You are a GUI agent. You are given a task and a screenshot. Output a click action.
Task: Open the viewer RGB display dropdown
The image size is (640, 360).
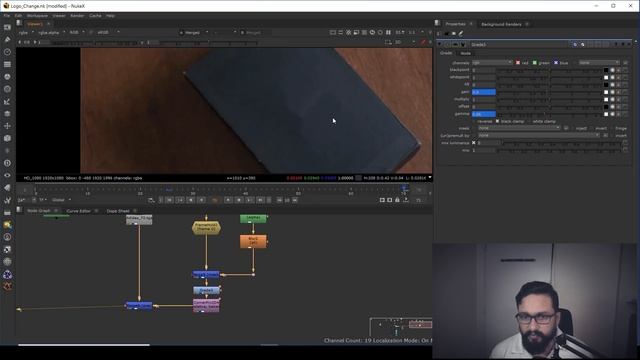coord(77,32)
